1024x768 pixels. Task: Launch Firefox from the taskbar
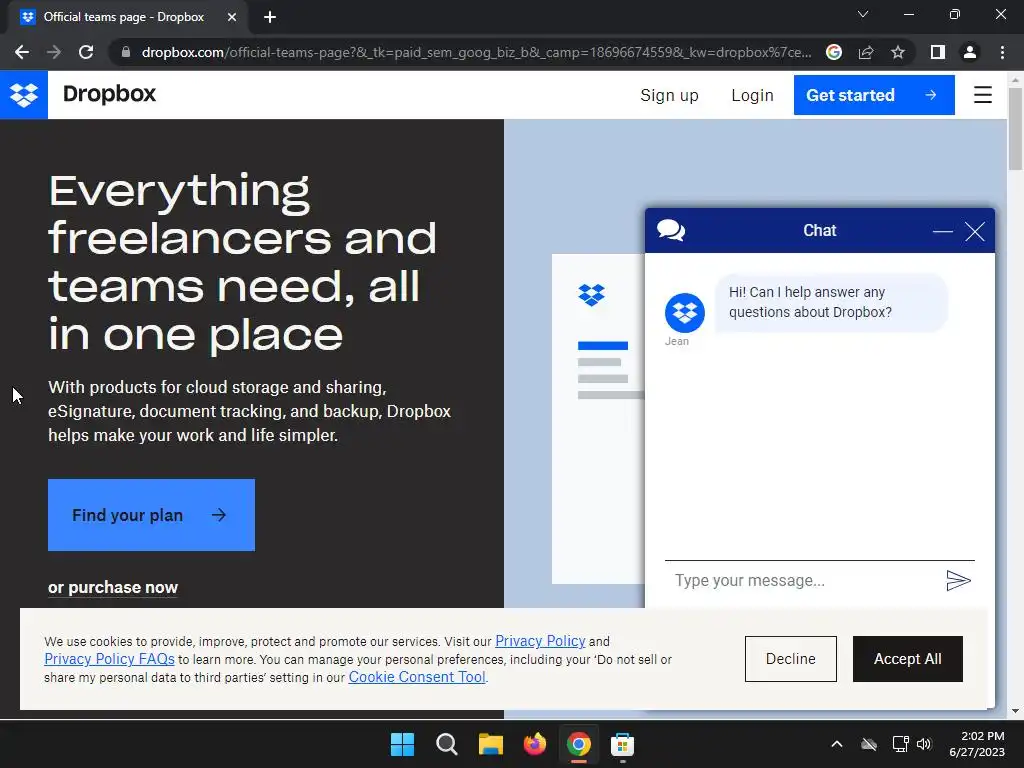click(535, 744)
